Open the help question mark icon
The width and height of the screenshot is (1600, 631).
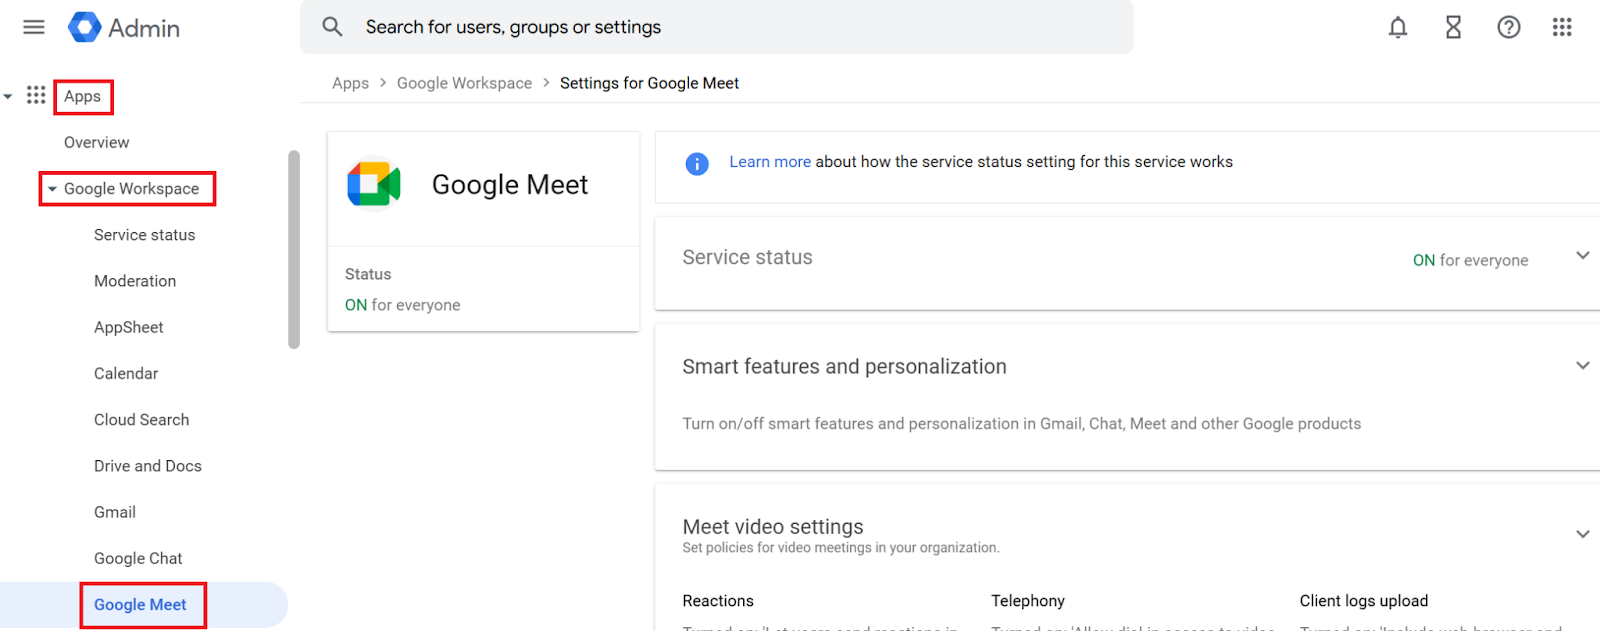point(1509,27)
